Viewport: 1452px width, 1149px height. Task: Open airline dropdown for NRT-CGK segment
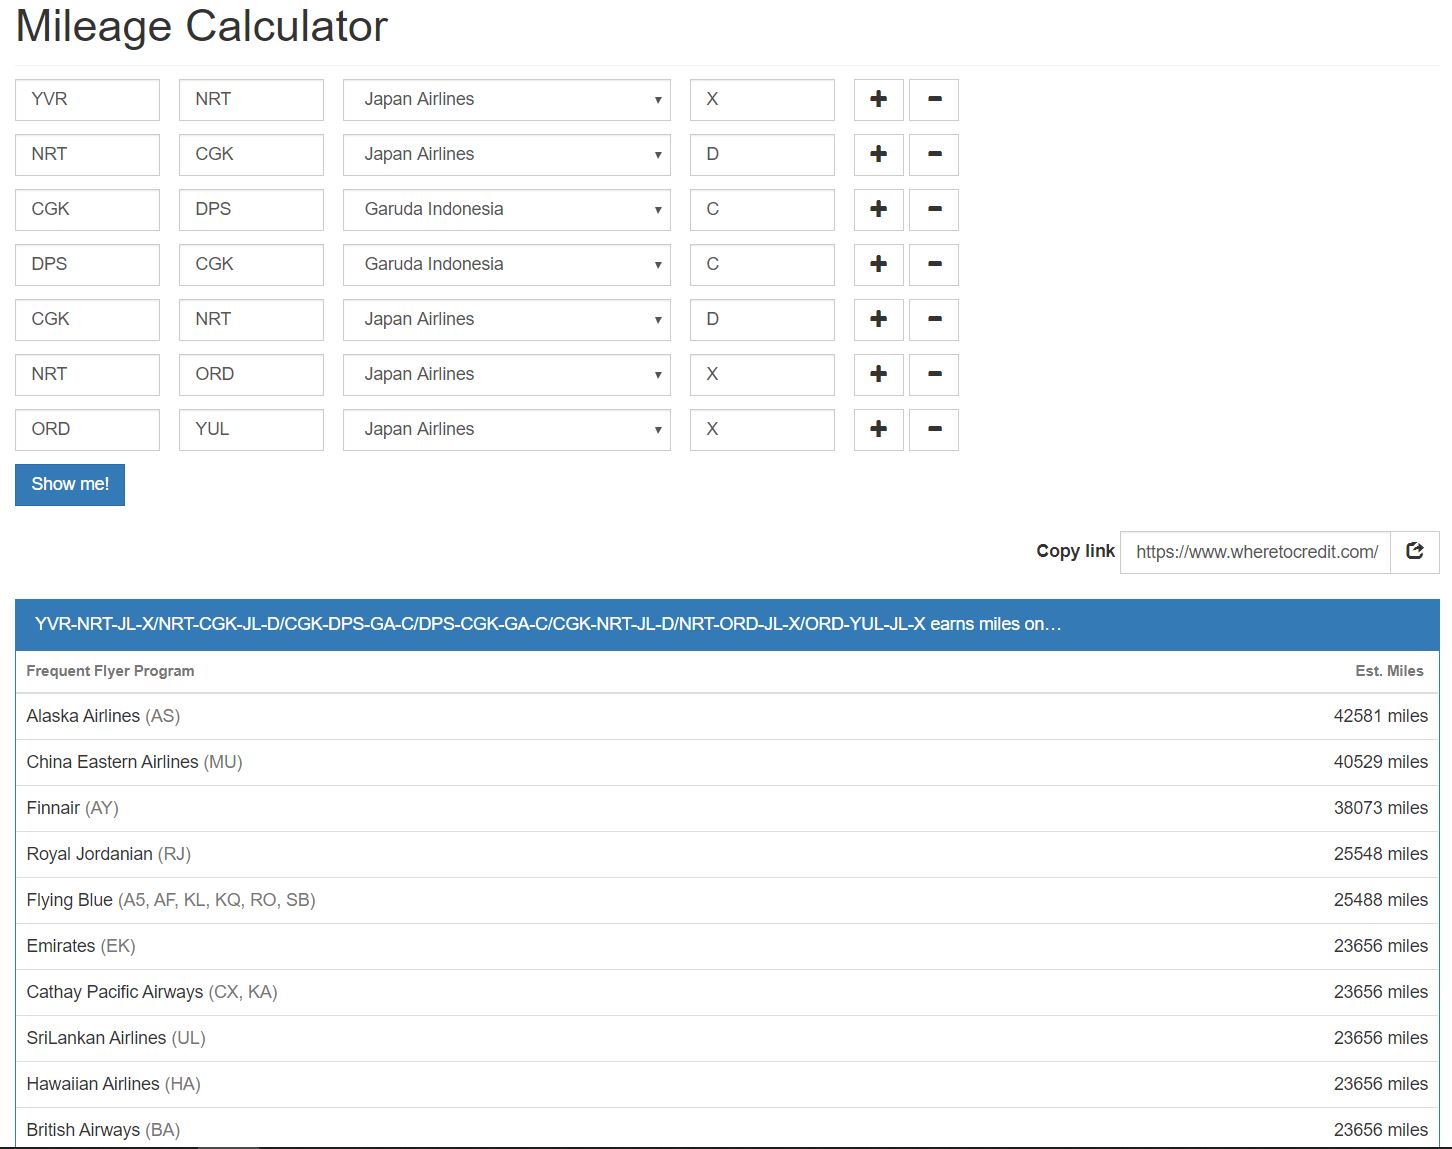pyautogui.click(x=507, y=155)
